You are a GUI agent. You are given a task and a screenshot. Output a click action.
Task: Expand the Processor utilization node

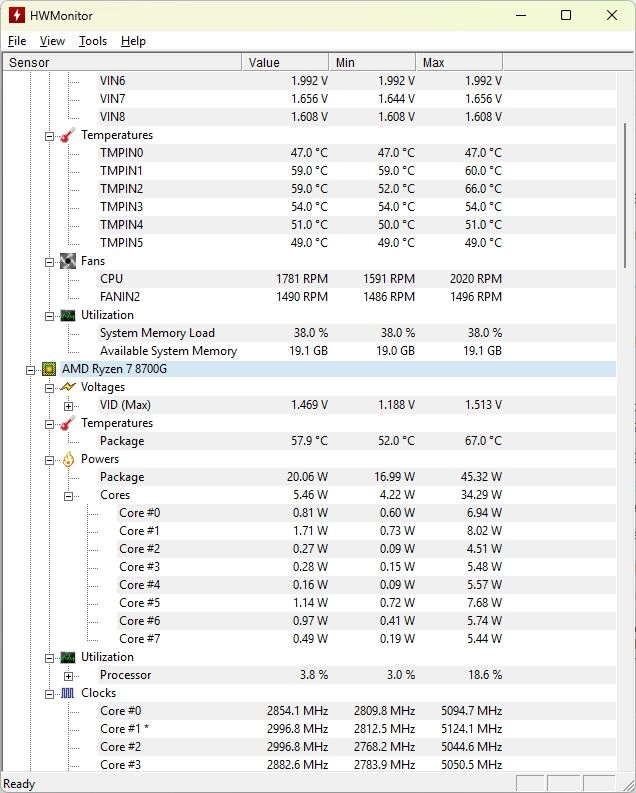pos(68,676)
